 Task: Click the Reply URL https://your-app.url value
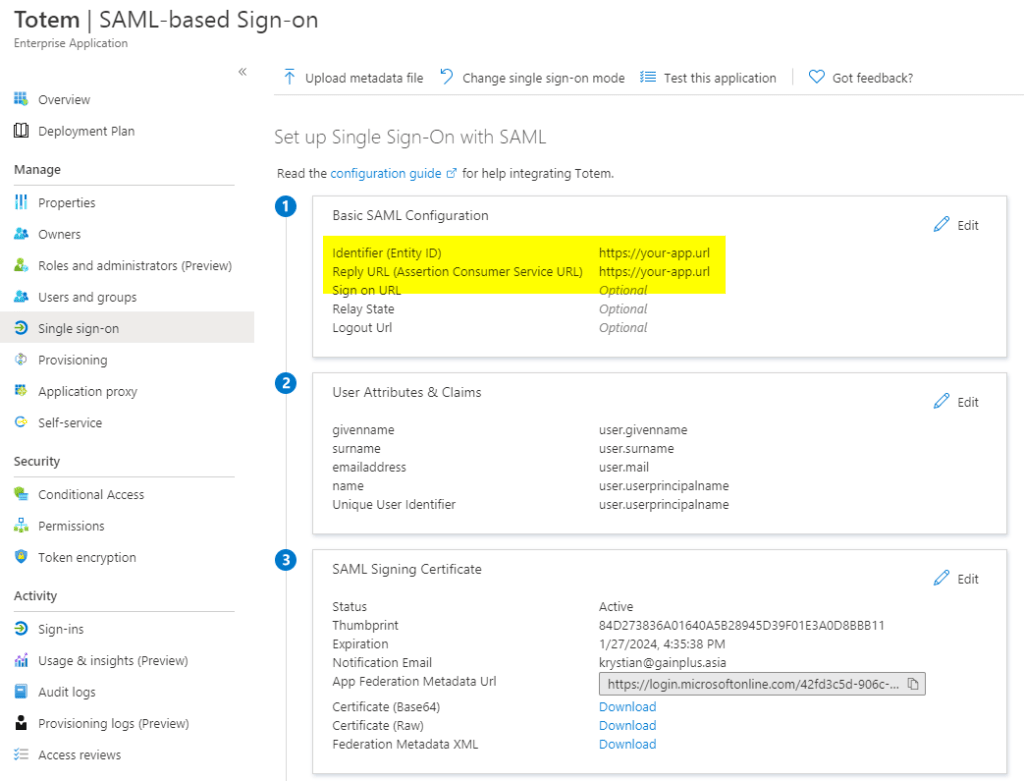click(654, 271)
